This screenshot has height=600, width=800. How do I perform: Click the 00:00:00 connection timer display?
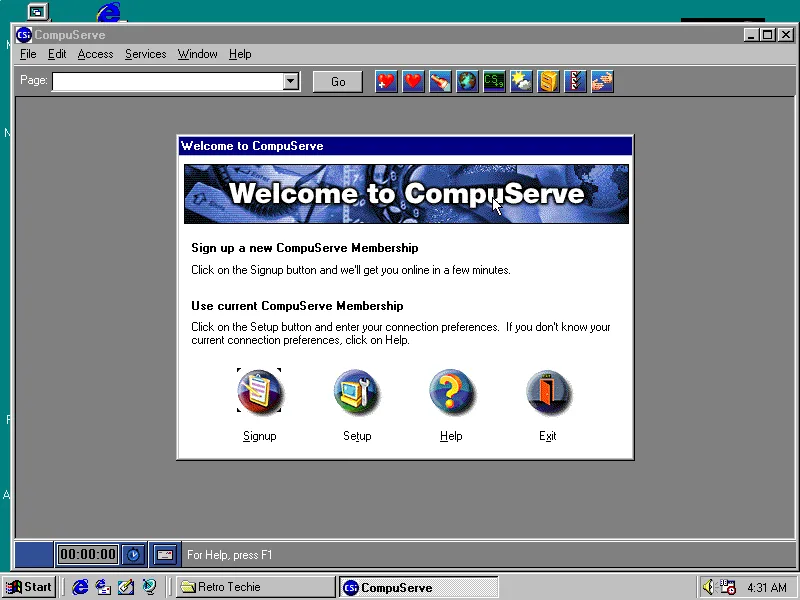pyautogui.click(x=88, y=555)
